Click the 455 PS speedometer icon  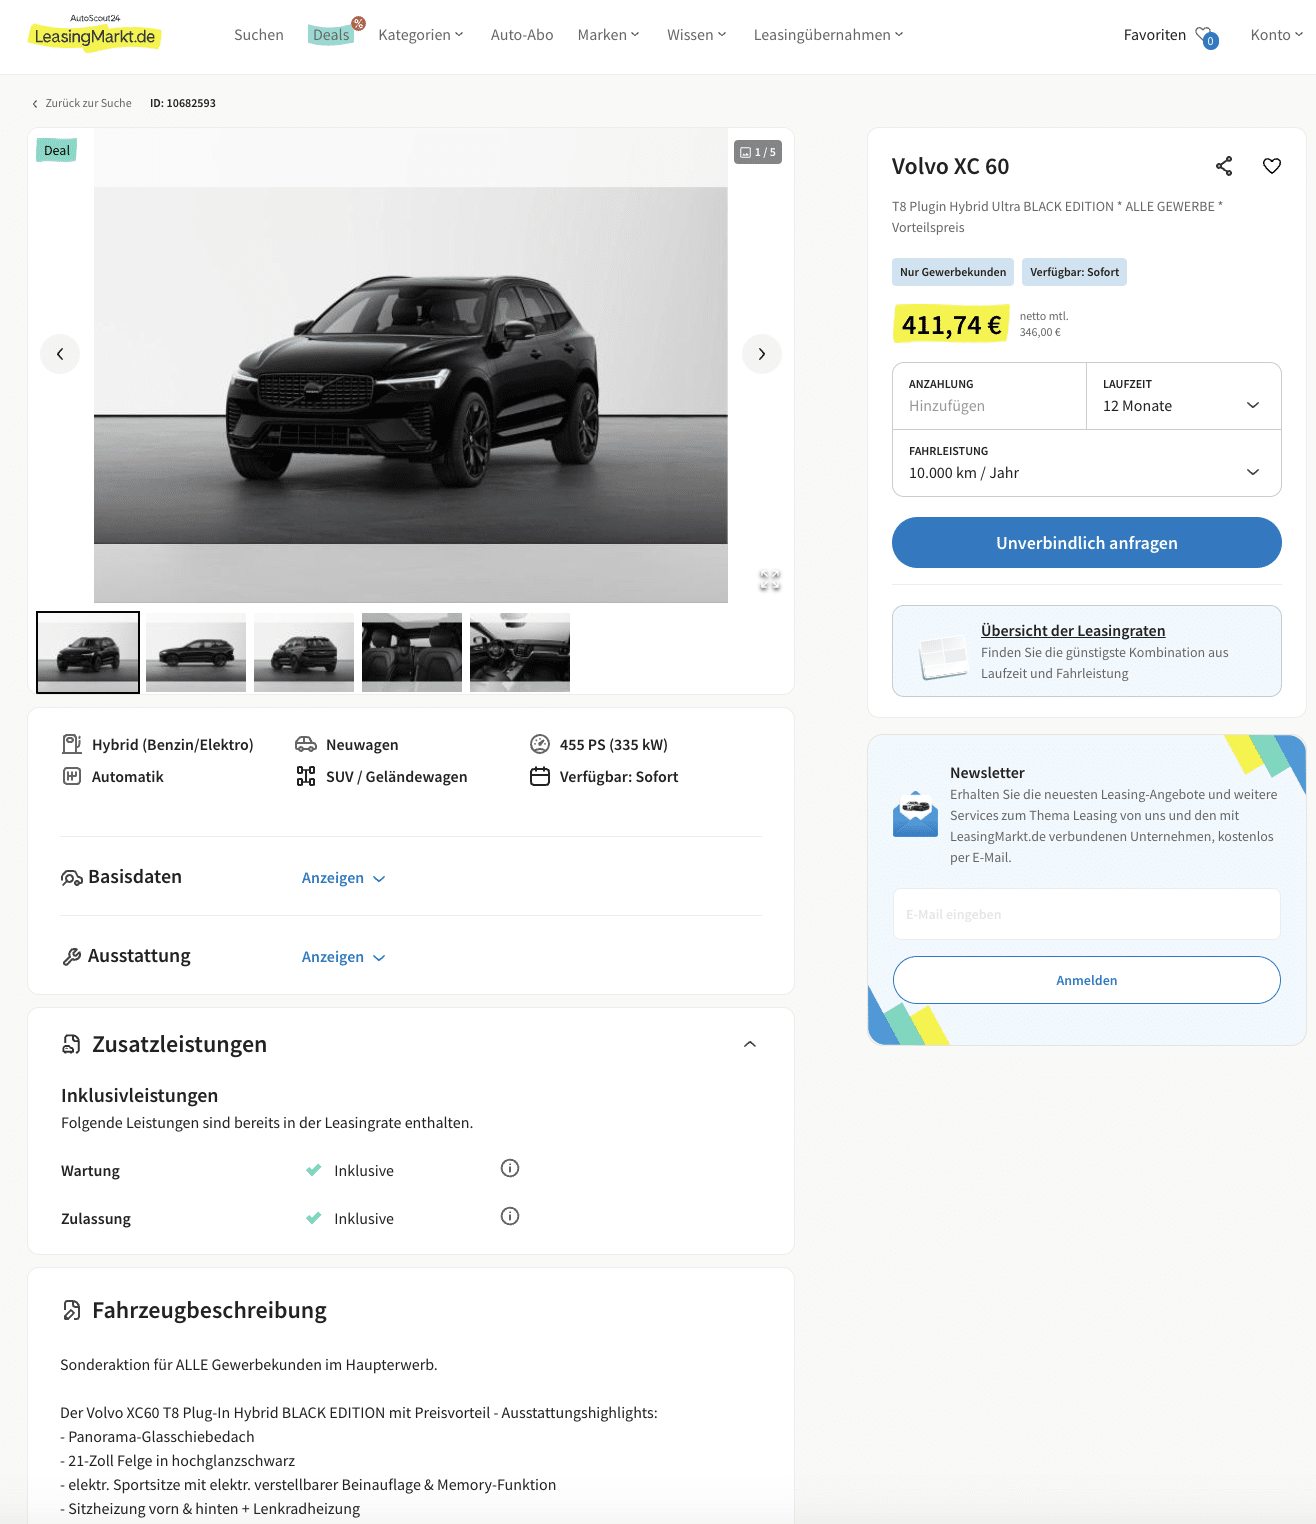(540, 744)
